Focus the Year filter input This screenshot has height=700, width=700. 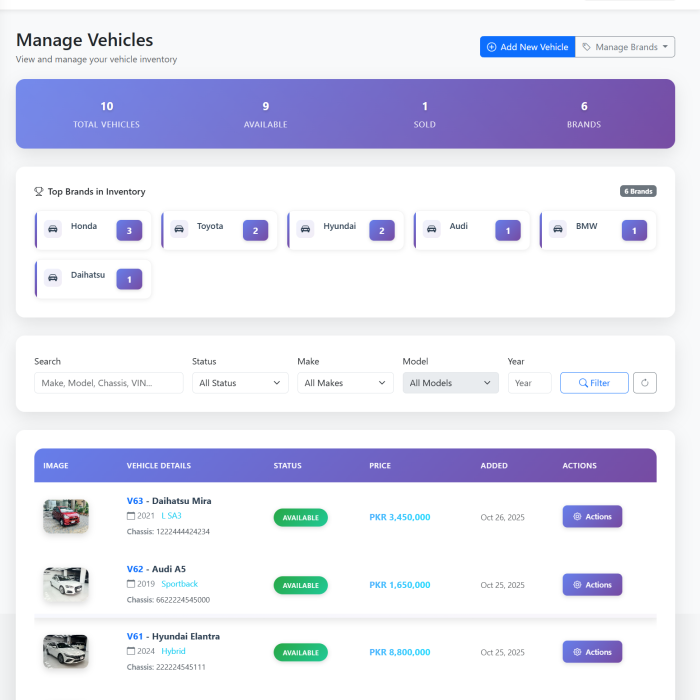529,383
